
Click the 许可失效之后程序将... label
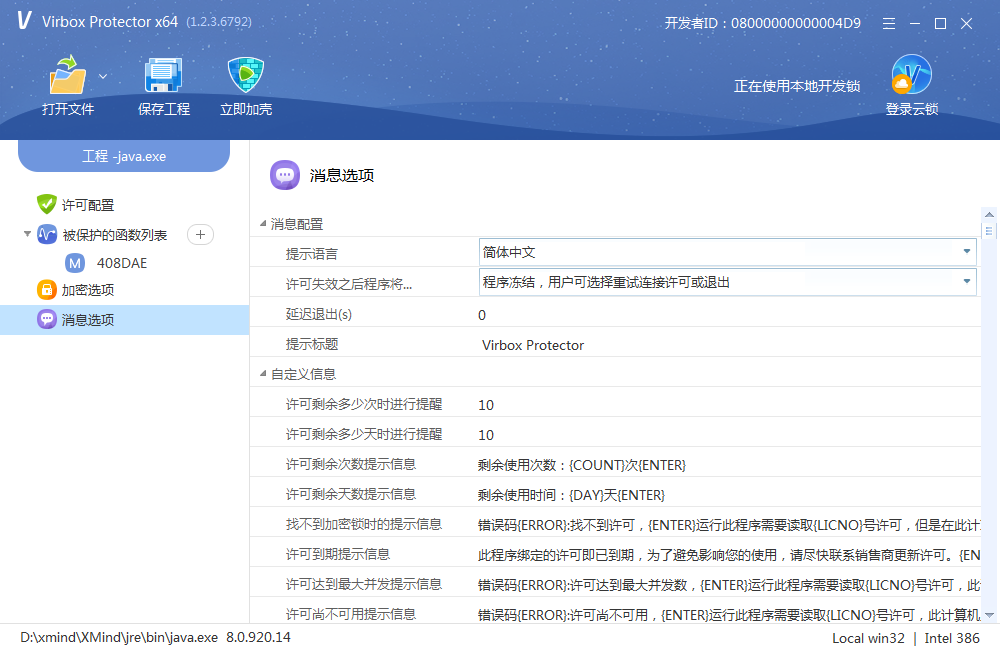tap(349, 284)
